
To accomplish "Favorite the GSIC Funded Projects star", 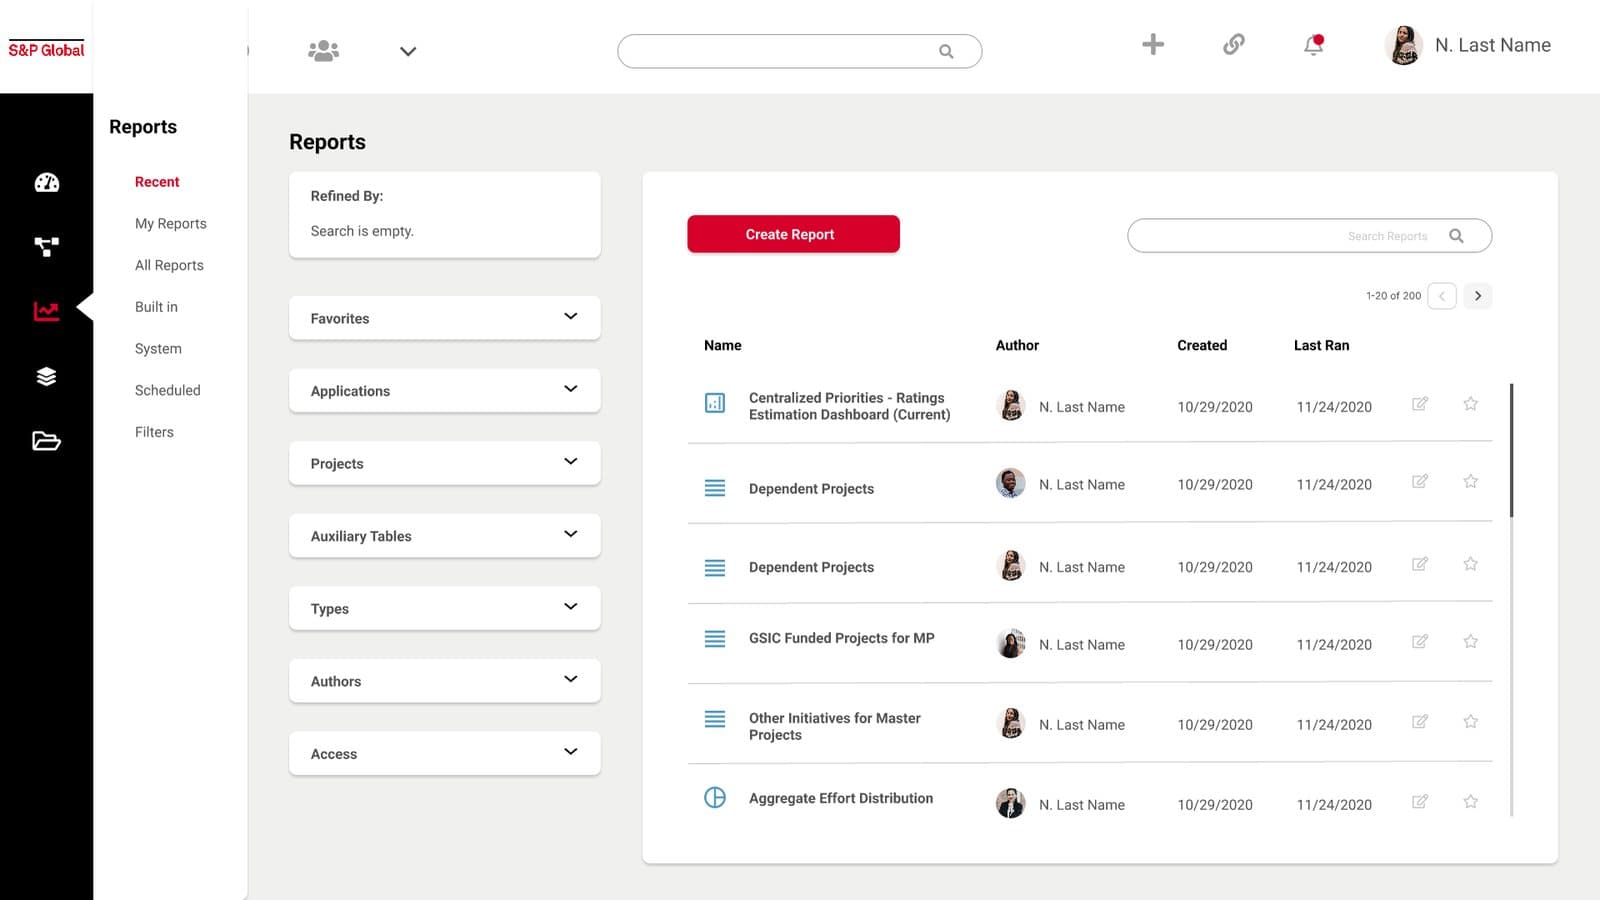I will coord(1470,642).
